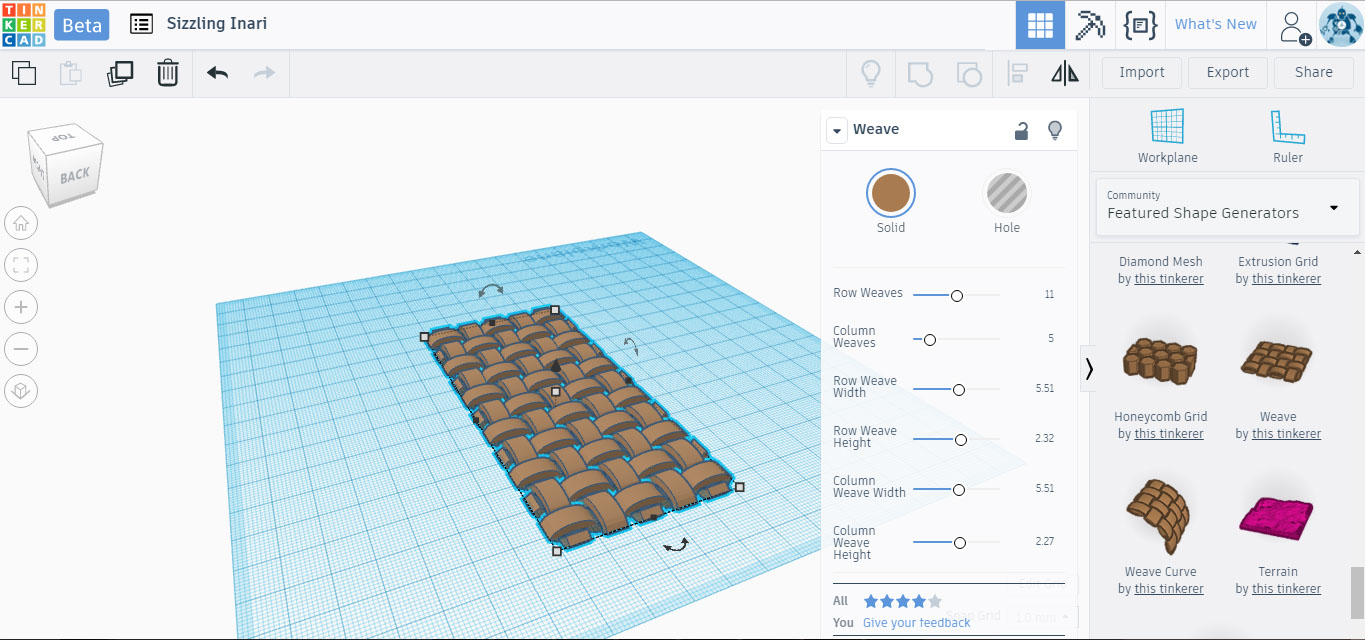1365x640 pixels.
Task: Redo the last action
Action: (264, 73)
